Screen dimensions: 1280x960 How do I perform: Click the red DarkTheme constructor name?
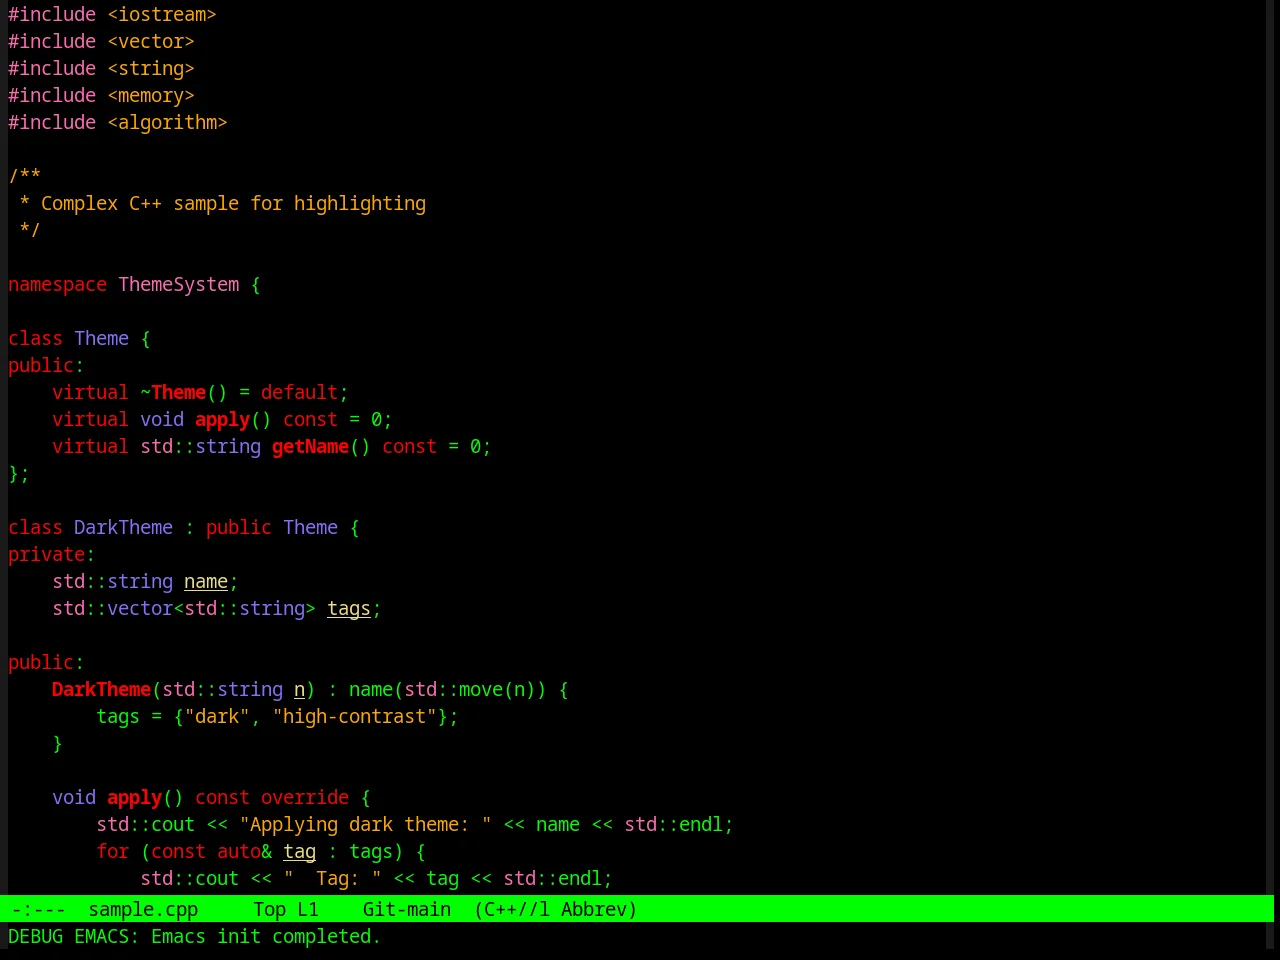pos(101,689)
